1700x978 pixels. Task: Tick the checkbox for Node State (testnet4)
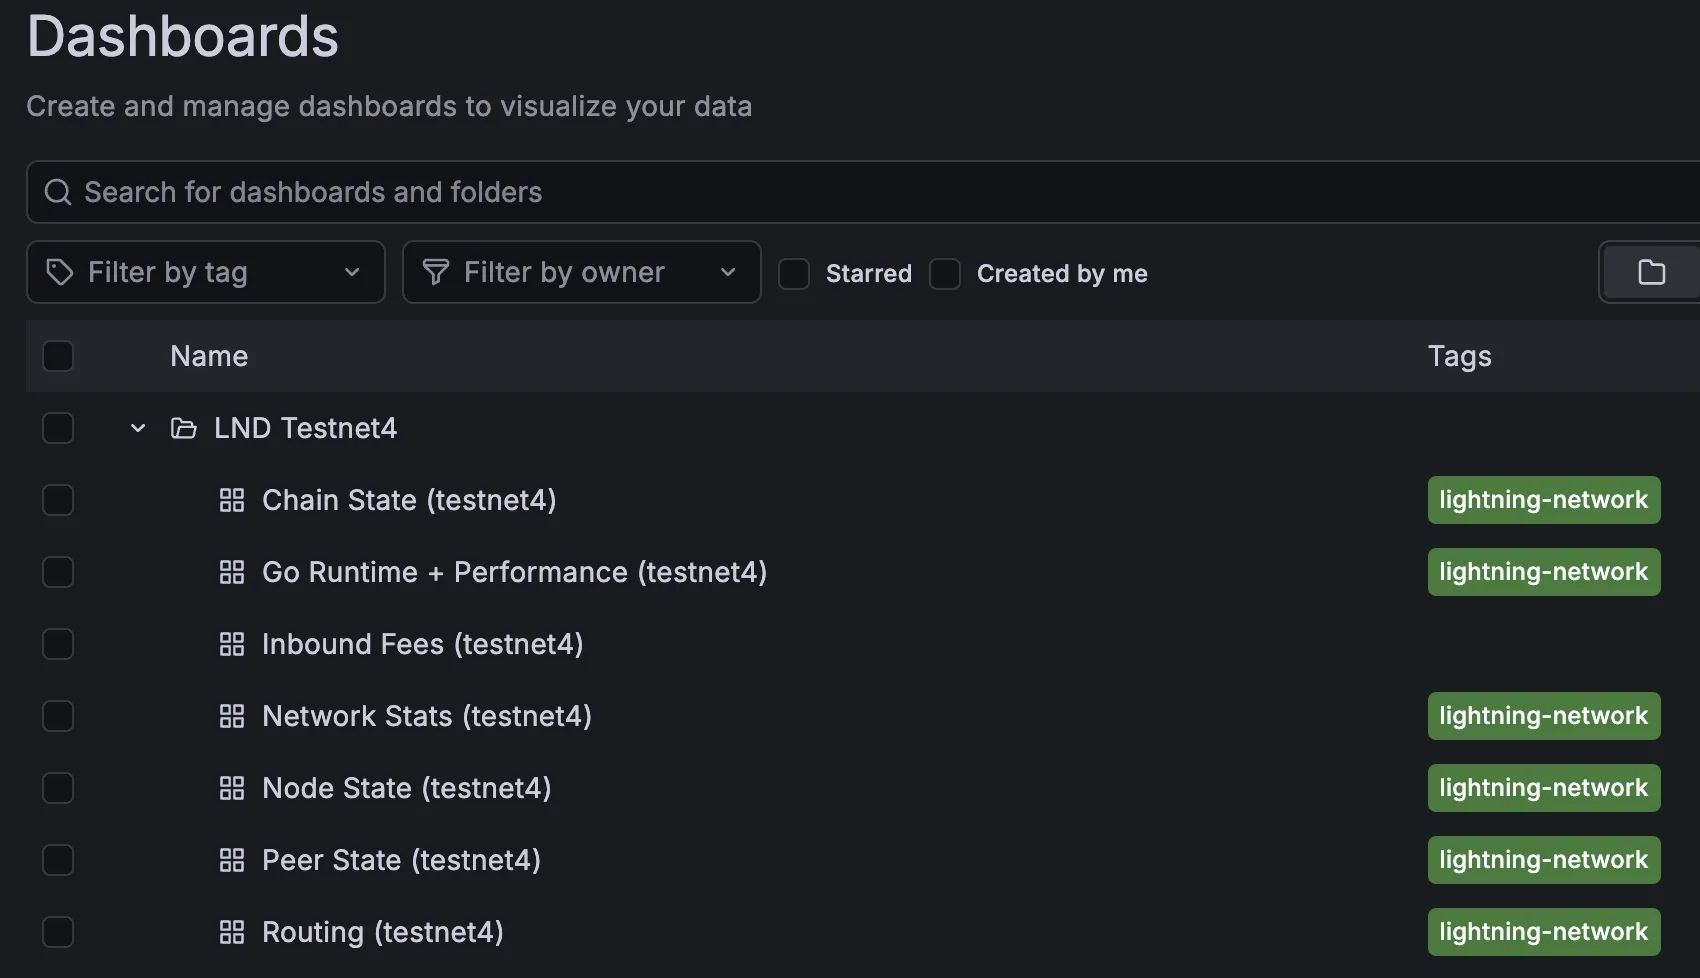[58, 788]
